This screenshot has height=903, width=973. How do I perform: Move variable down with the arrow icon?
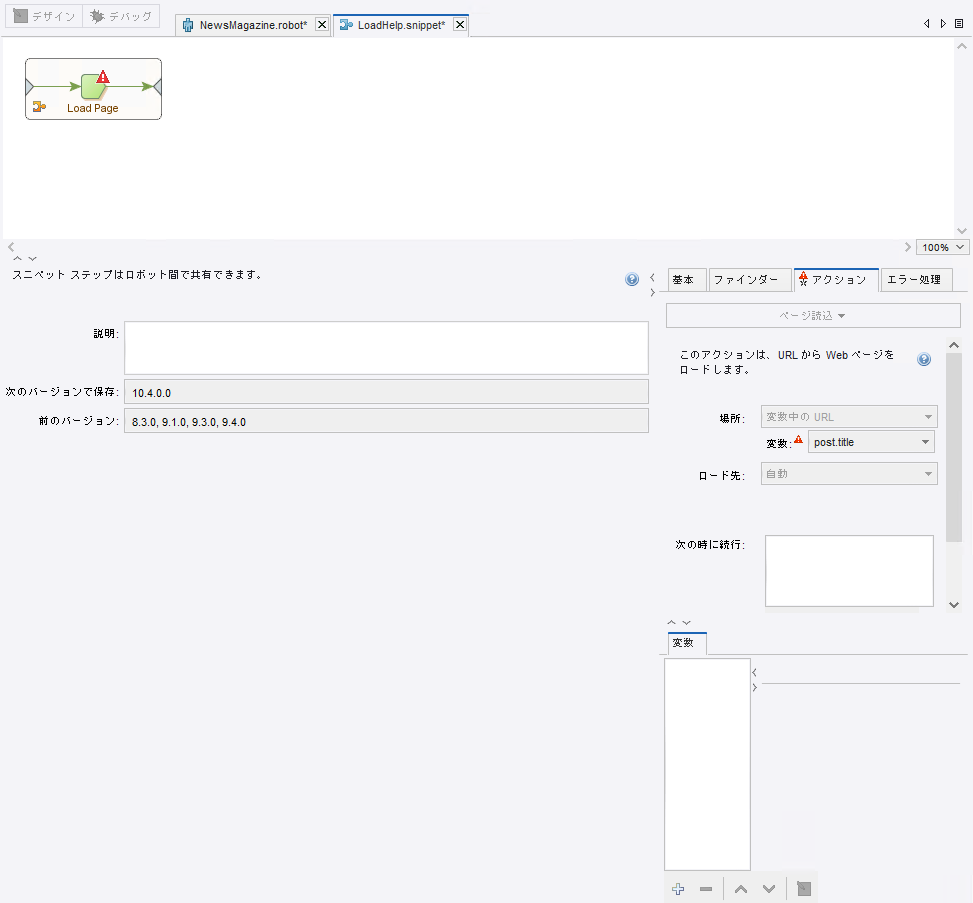click(x=768, y=889)
